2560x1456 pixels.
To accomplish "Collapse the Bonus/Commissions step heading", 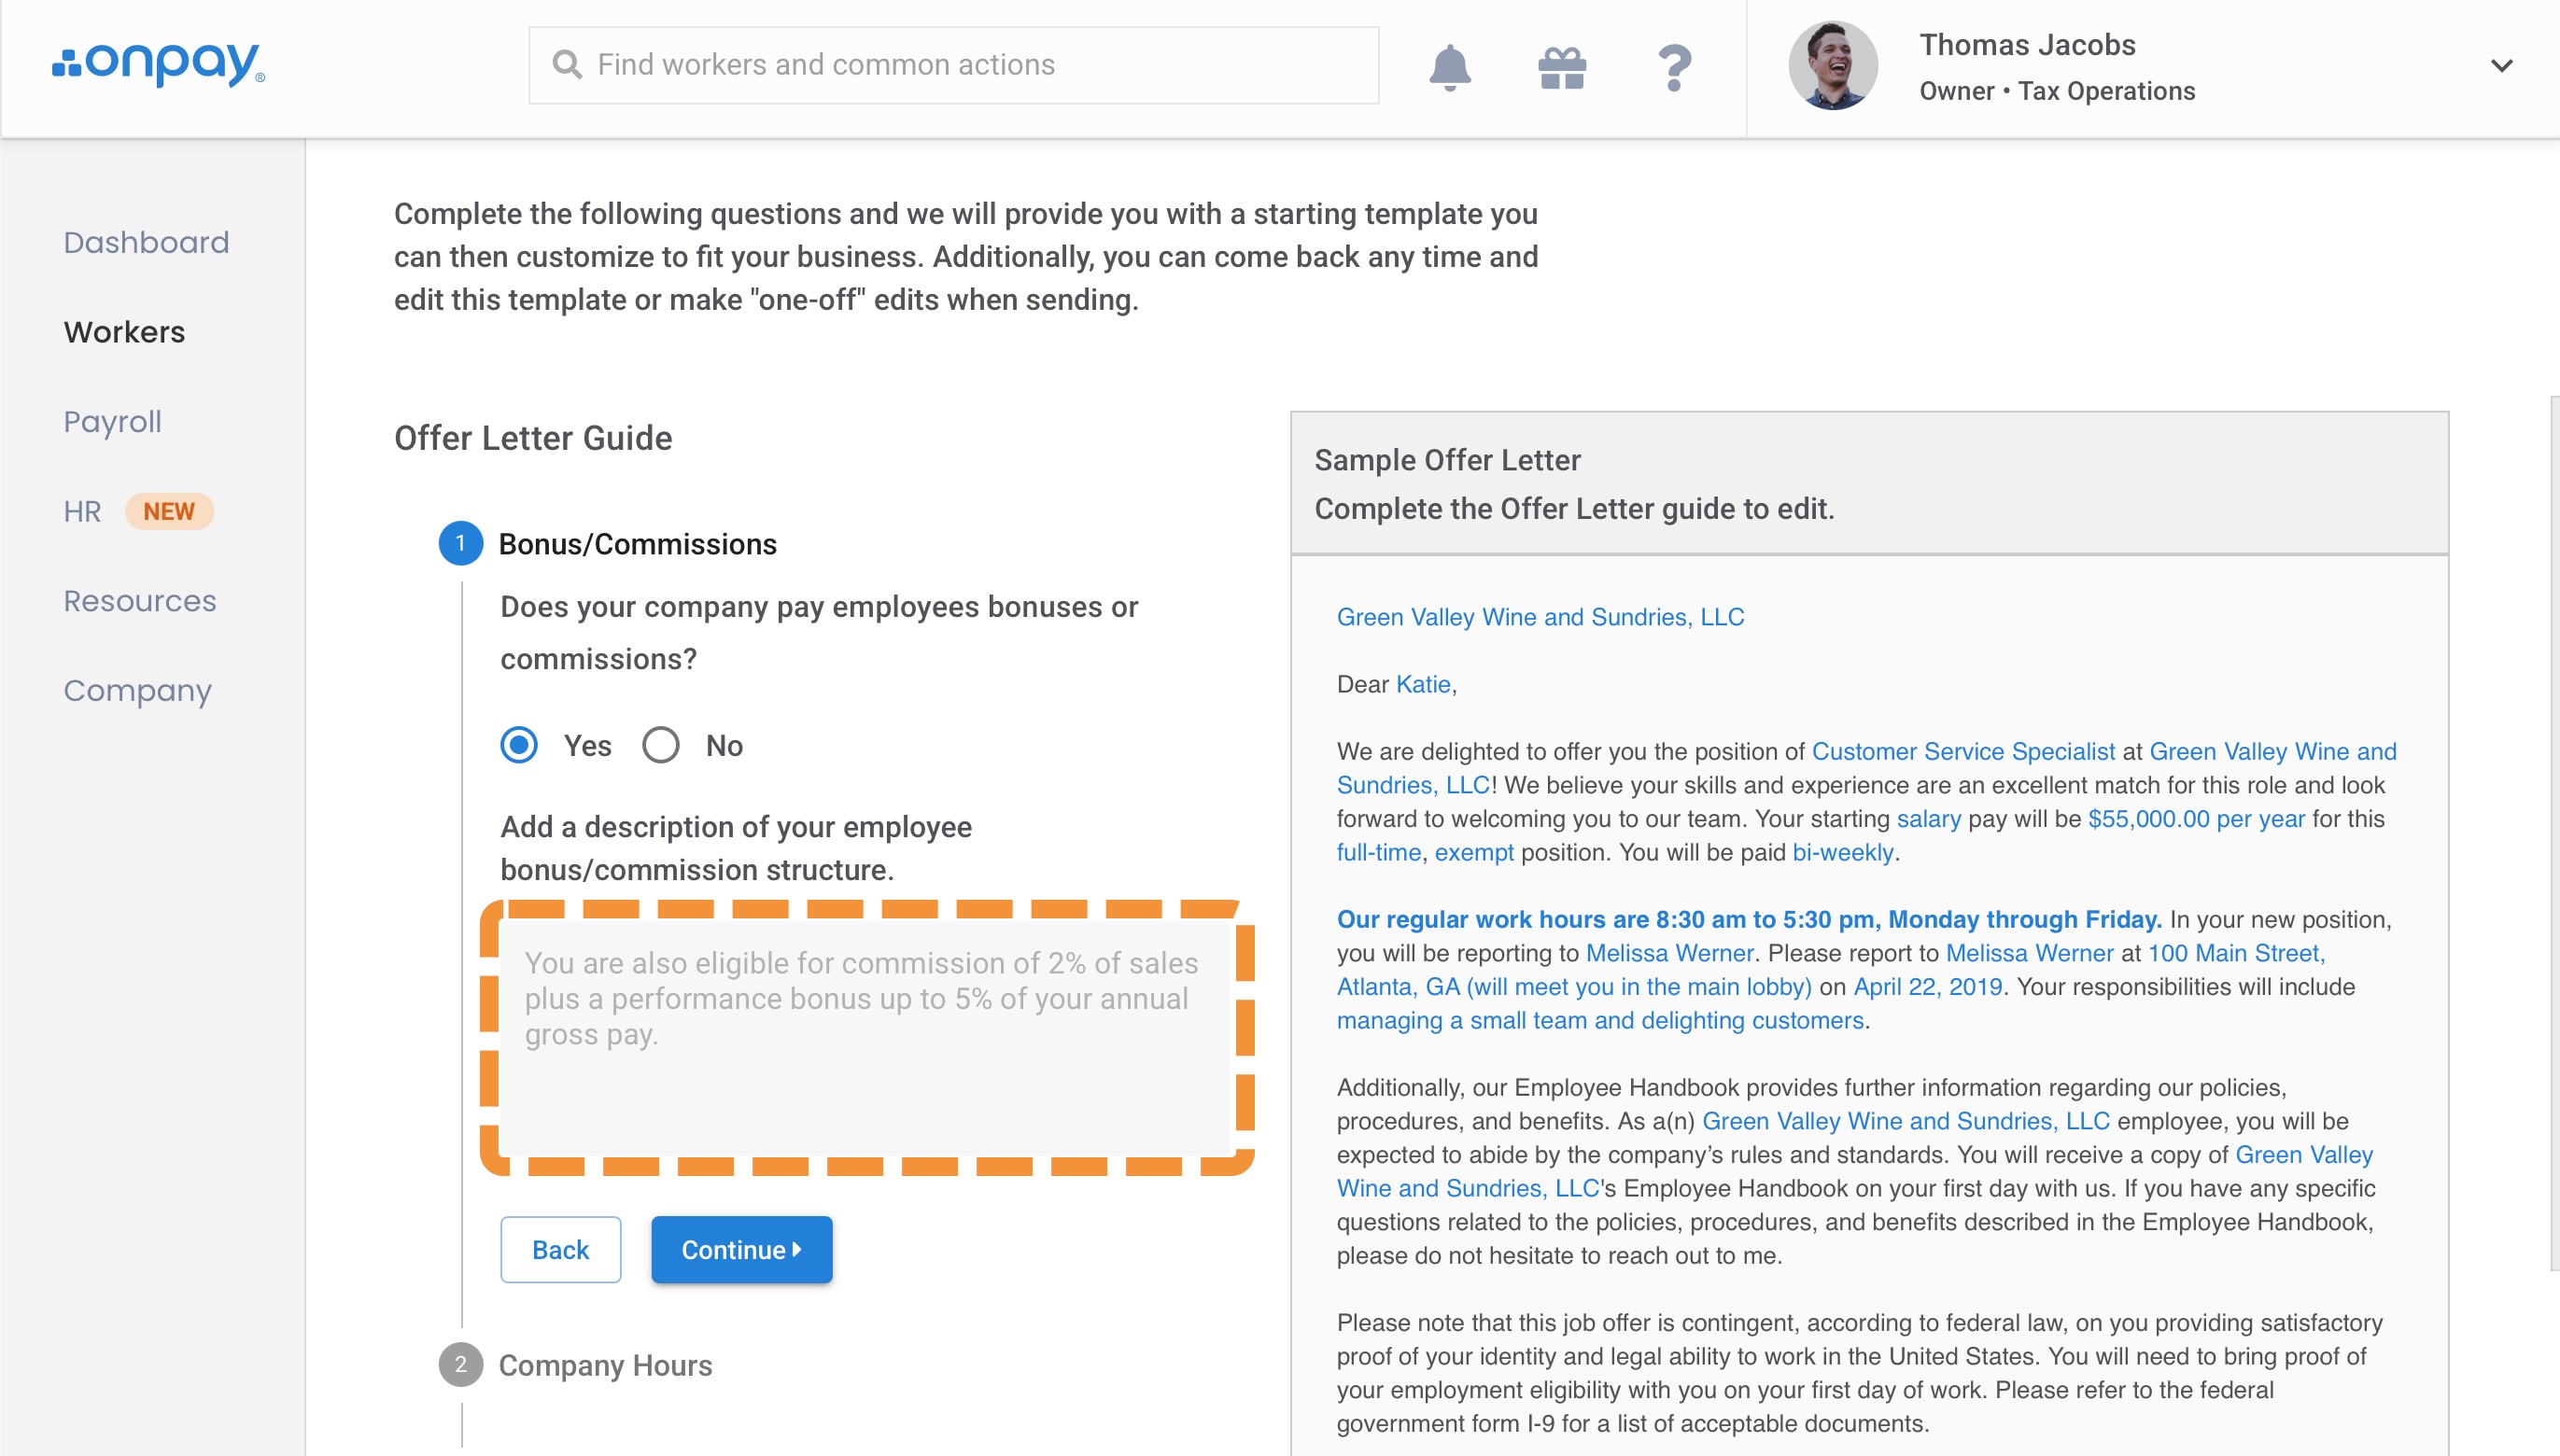I will tap(637, 544).
